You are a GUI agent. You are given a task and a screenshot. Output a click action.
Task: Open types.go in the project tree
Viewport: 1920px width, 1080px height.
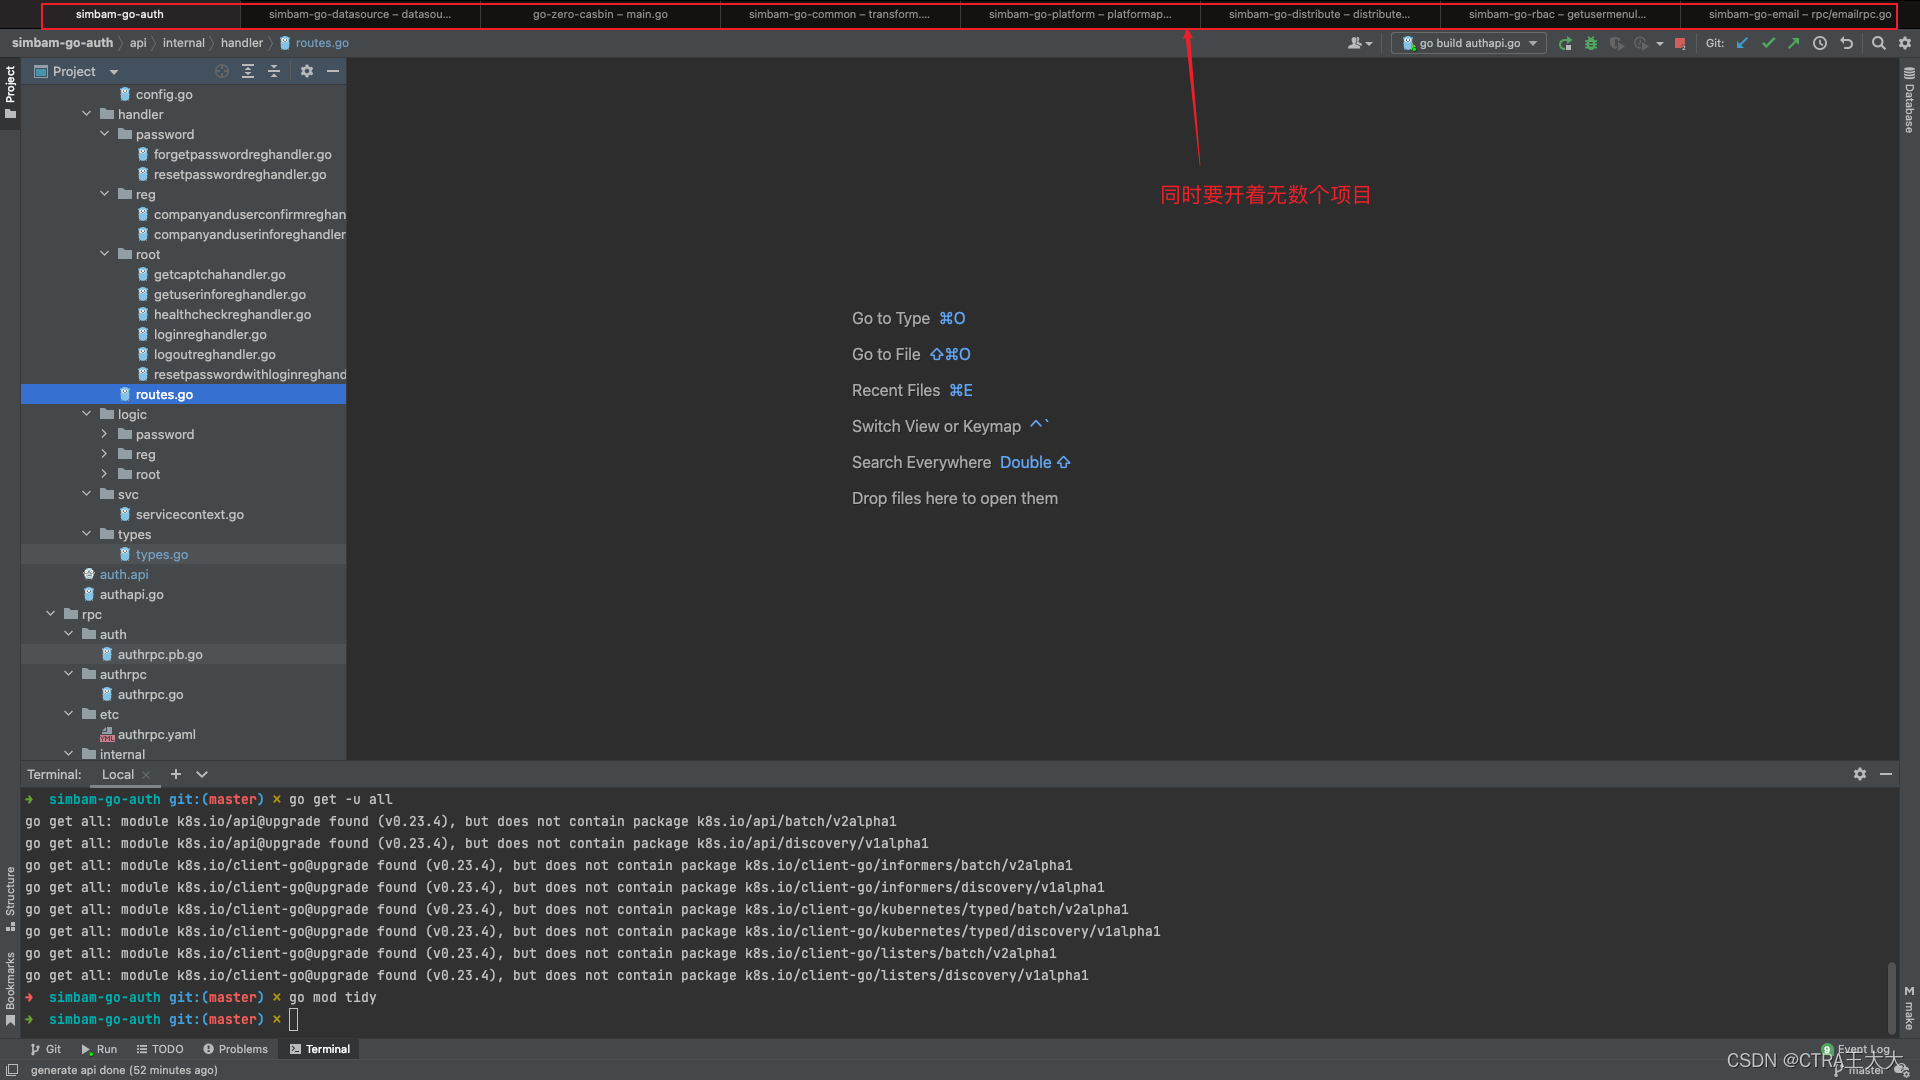[161, 554]
